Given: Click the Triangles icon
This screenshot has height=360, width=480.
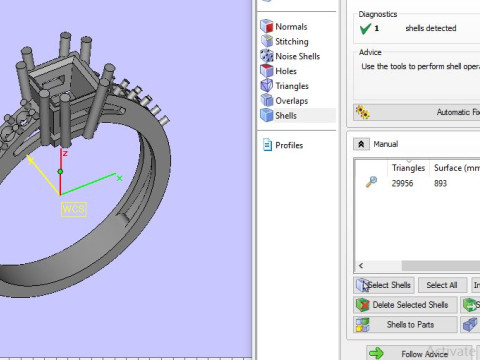Looking at the screenshot, I should point(267,85).
